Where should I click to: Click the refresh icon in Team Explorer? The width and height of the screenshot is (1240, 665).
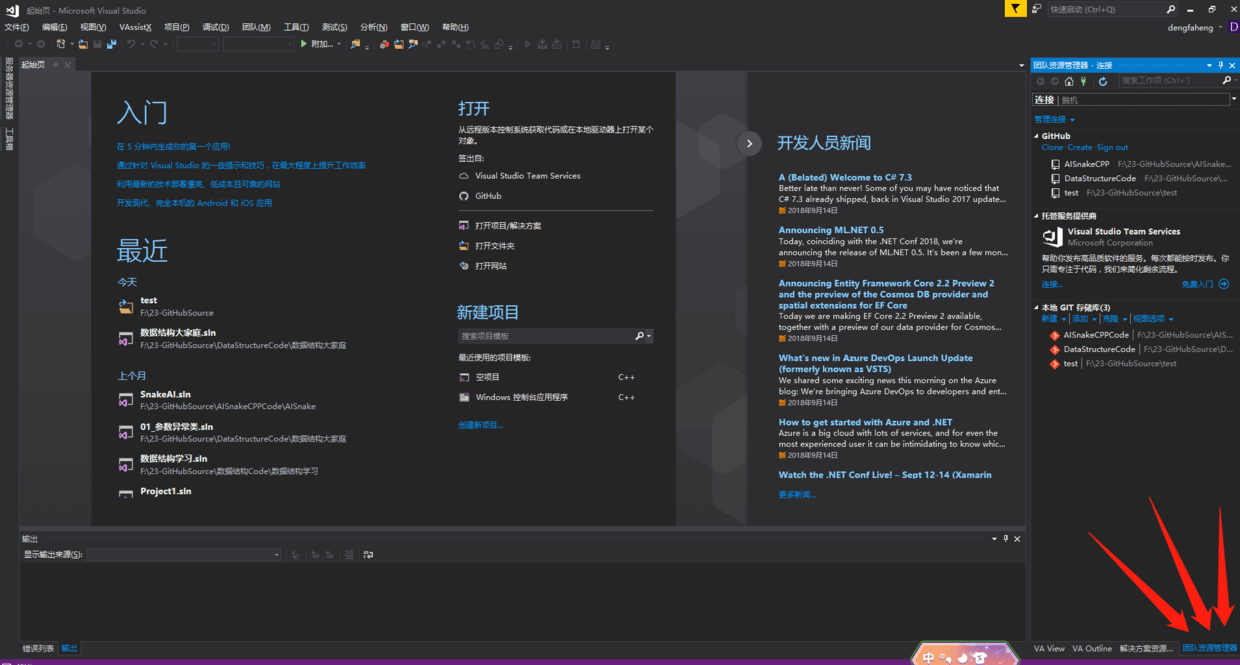[x=1103, y=81]
